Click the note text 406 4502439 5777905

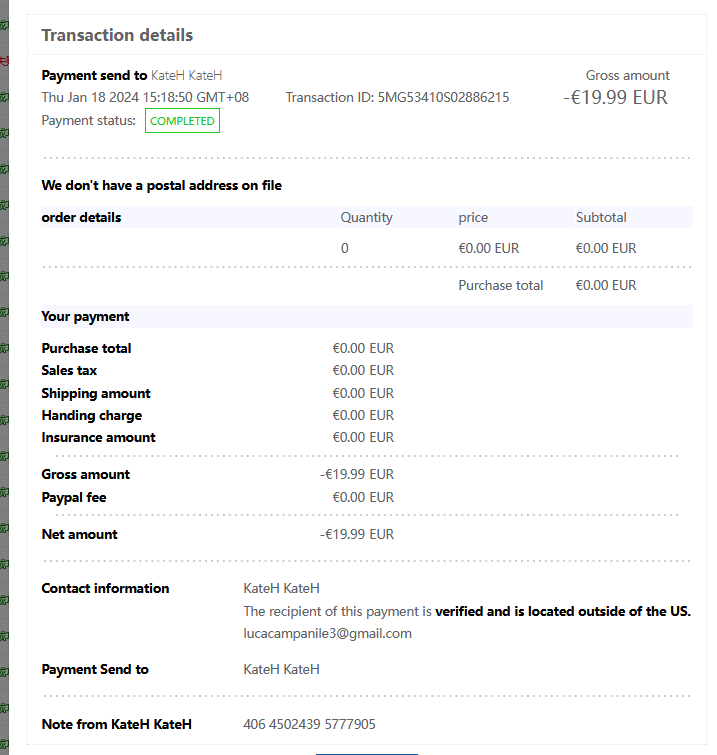click(309, 724)
